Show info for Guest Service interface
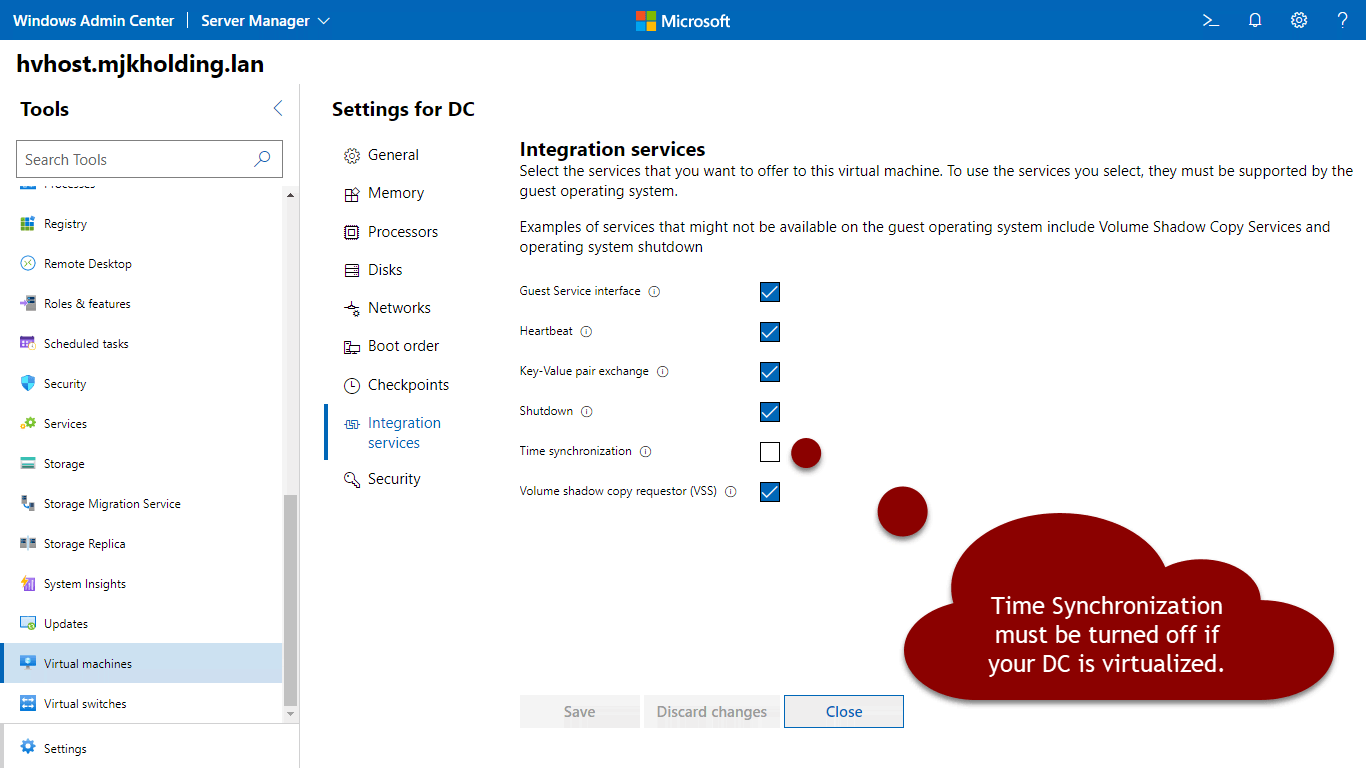 (654, 292)
